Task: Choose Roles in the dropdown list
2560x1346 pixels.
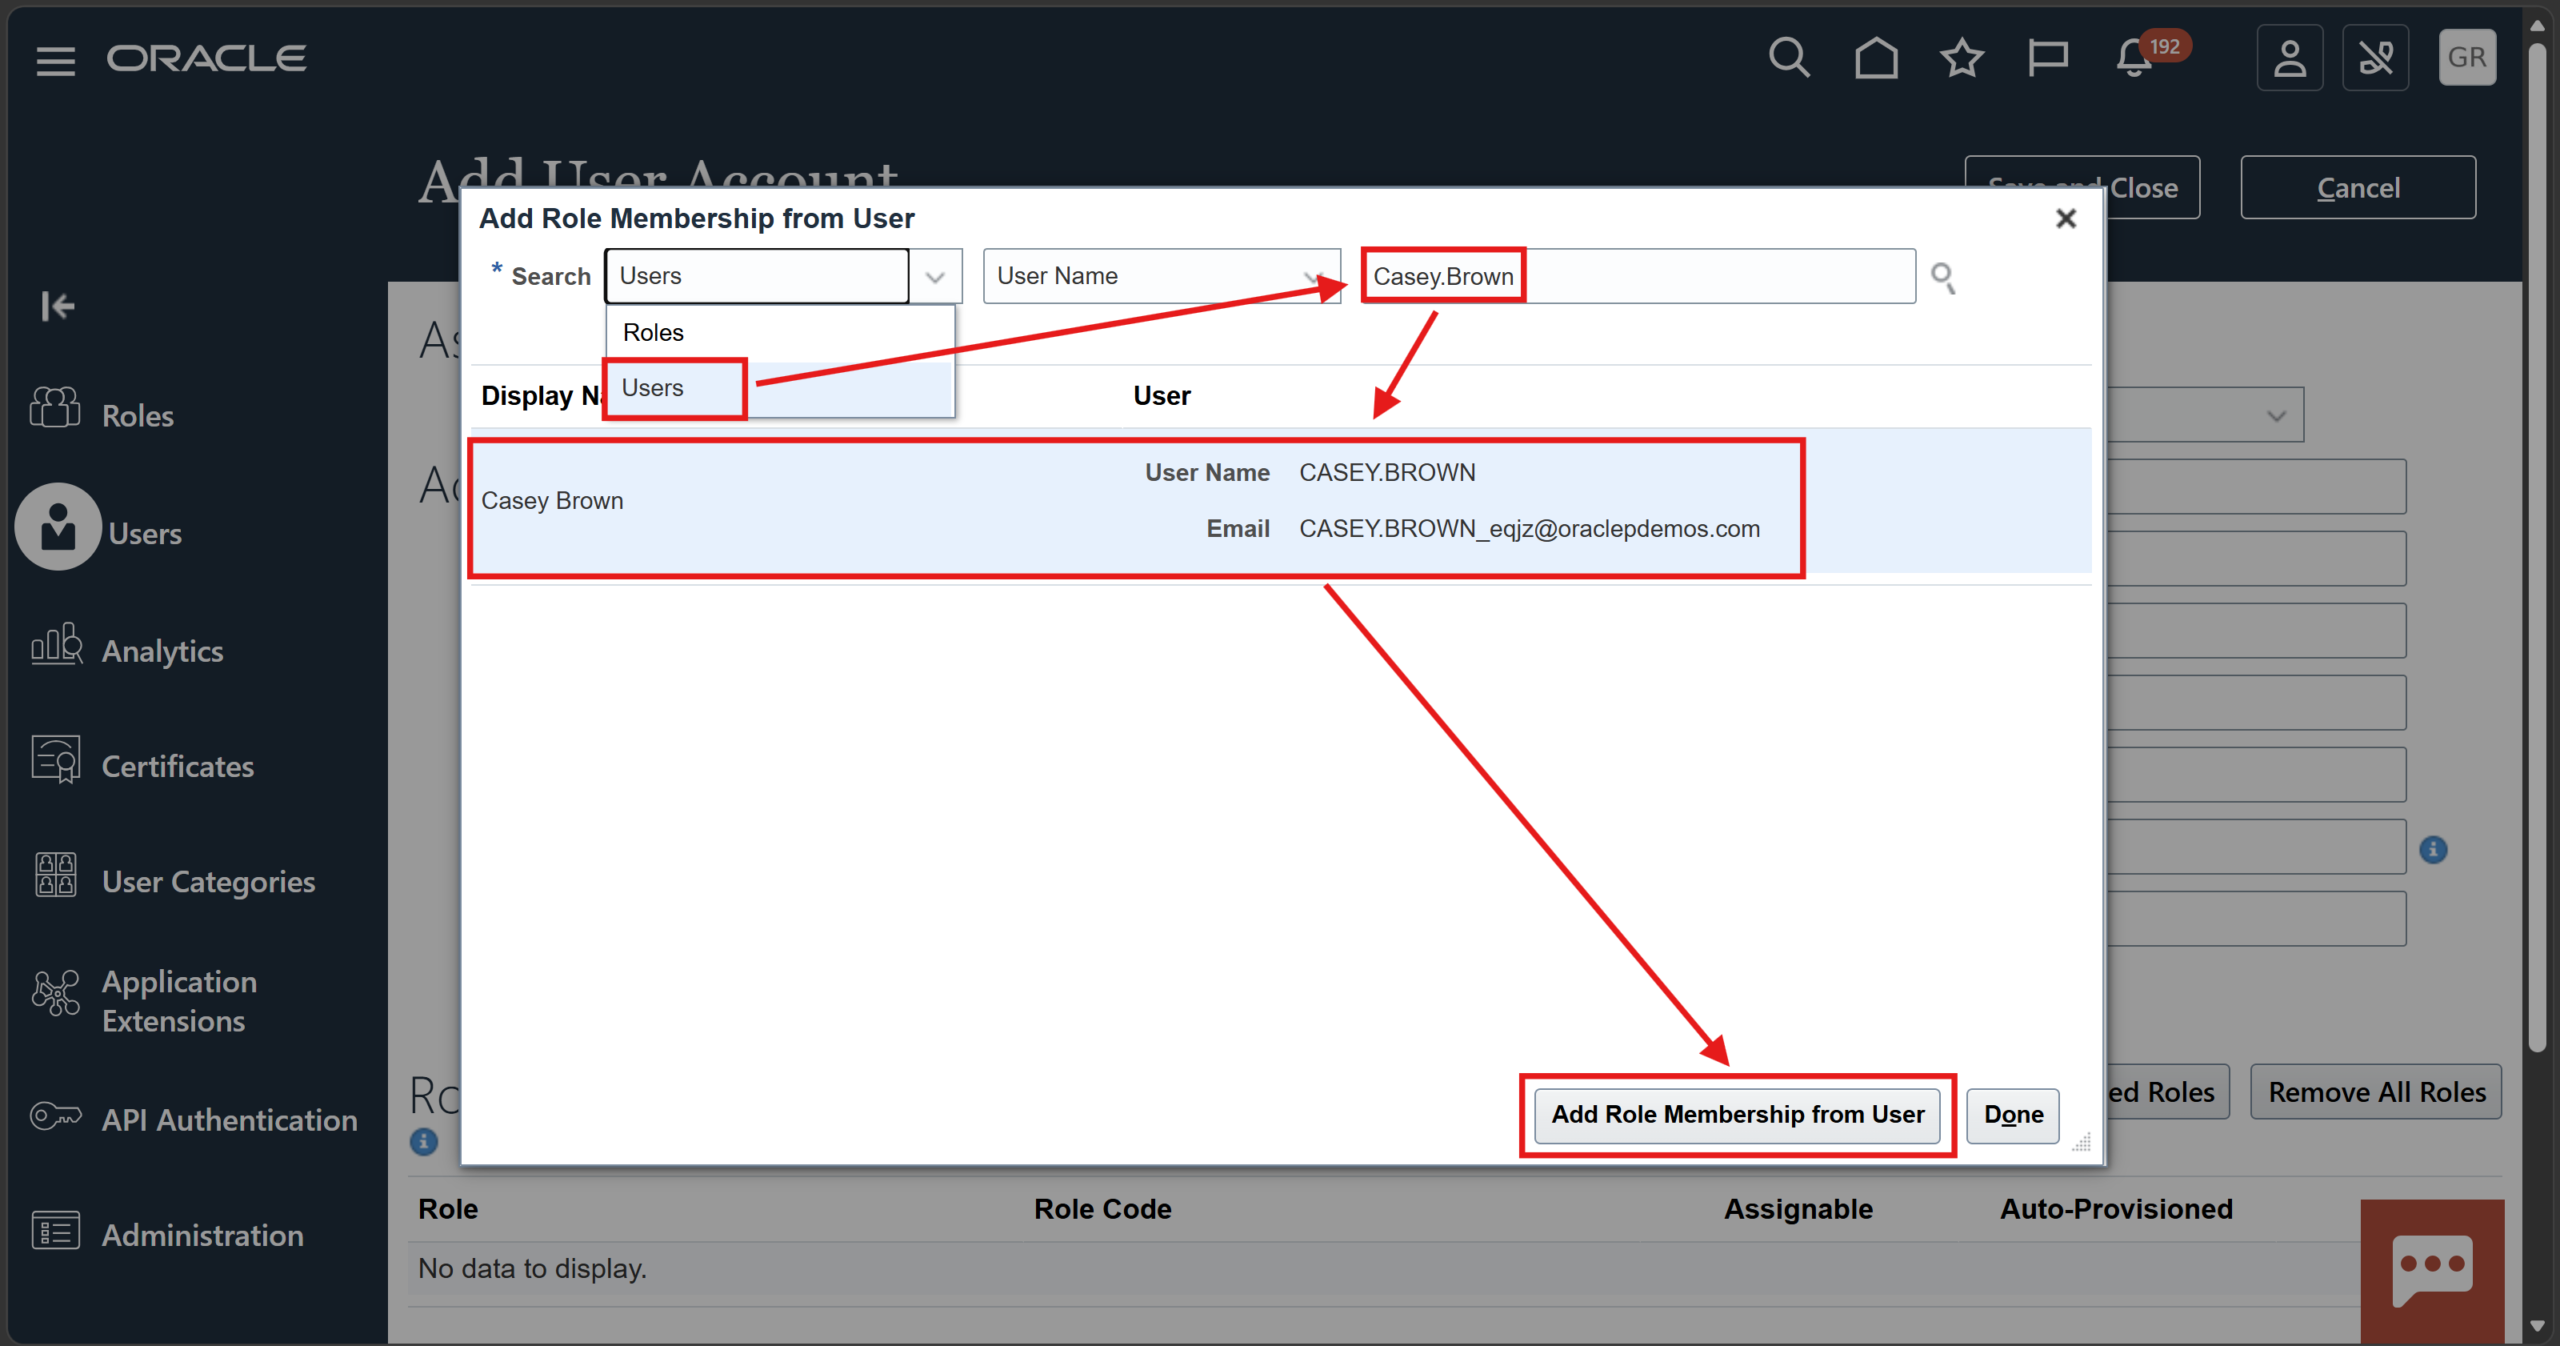Action: (780, 333)
